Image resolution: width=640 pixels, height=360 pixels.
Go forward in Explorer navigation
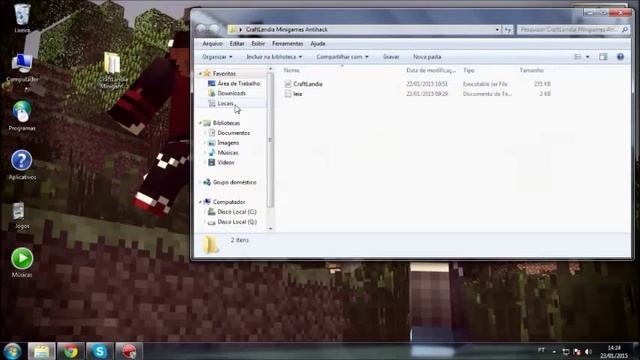(214, 29)
